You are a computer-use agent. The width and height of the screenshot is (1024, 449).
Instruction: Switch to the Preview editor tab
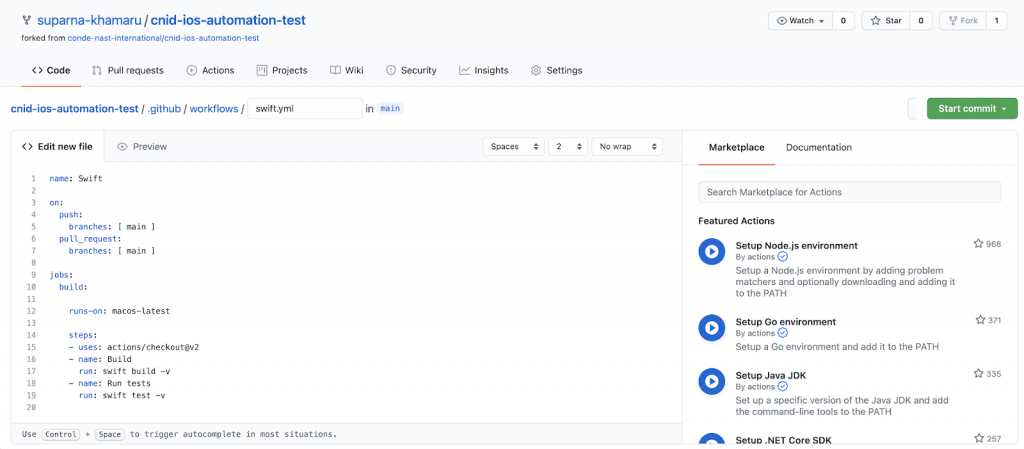pos(142,146)
